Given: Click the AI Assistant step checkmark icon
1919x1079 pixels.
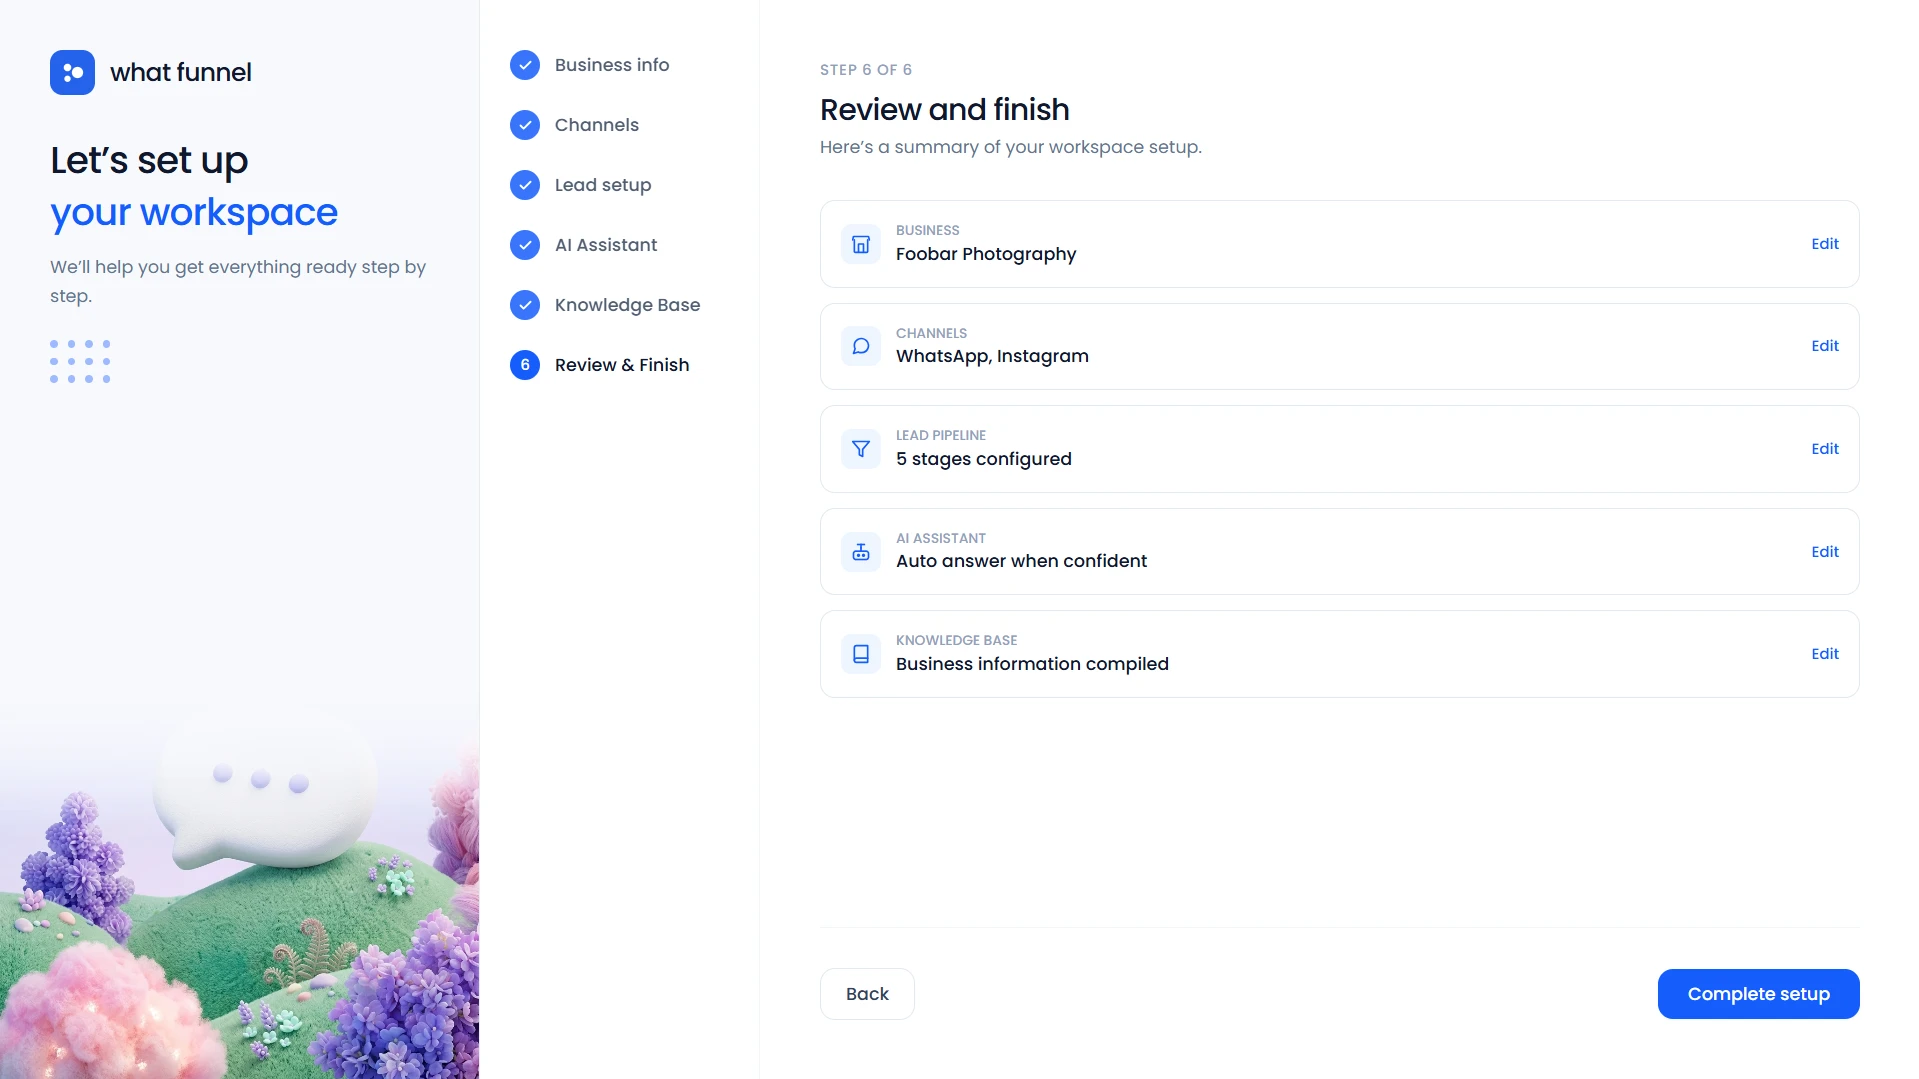Looking at the screenshot, I should pyautogui.click(x=525, y=245).
